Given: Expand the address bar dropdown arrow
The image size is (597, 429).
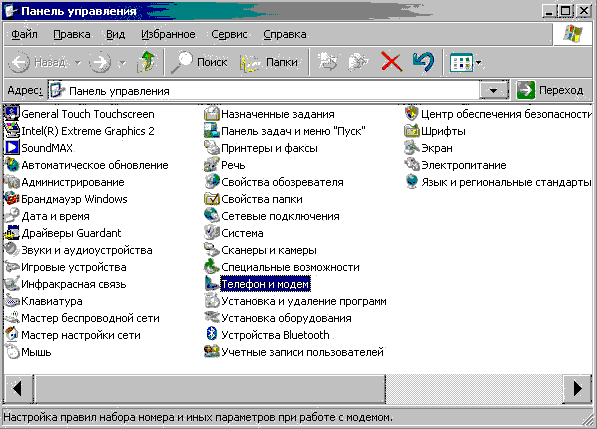Looking at the screenshot, I should tap(494, 91).
